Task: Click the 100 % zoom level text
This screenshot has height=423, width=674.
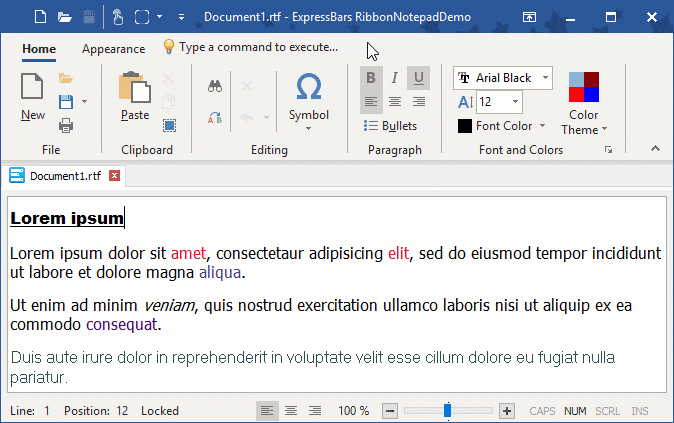Action: coord(353,411)
